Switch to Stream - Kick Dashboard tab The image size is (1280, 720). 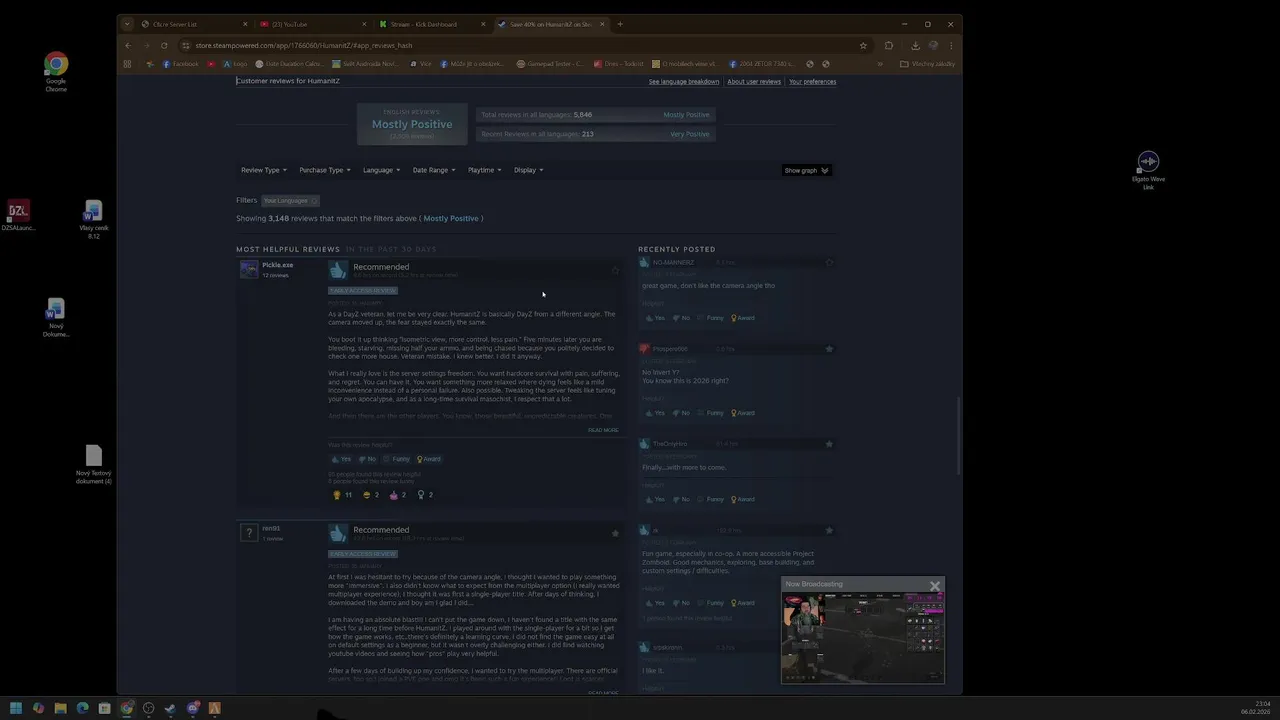point(432,24)
